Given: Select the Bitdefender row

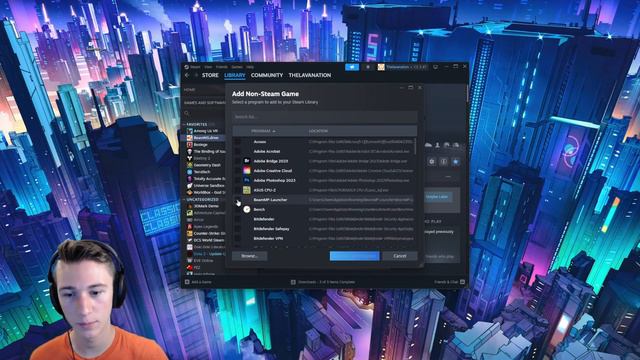Looking at the screenshot, I should pos(324,219).
